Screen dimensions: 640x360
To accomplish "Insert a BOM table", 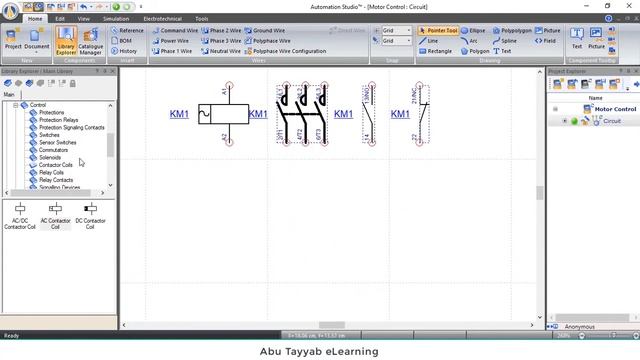I will [121, 40].
